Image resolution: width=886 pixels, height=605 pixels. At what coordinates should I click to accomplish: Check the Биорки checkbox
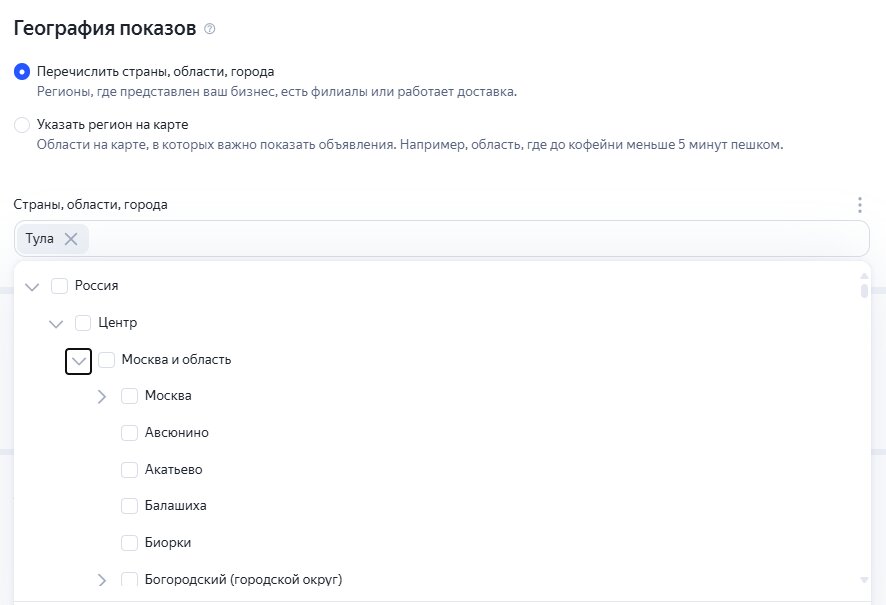[129, 543]
